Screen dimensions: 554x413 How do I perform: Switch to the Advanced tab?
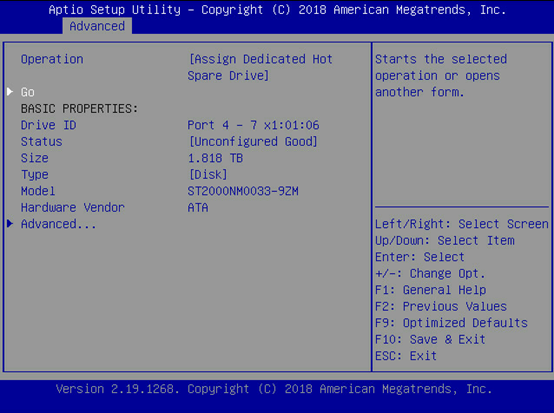(x=97, y=26)
